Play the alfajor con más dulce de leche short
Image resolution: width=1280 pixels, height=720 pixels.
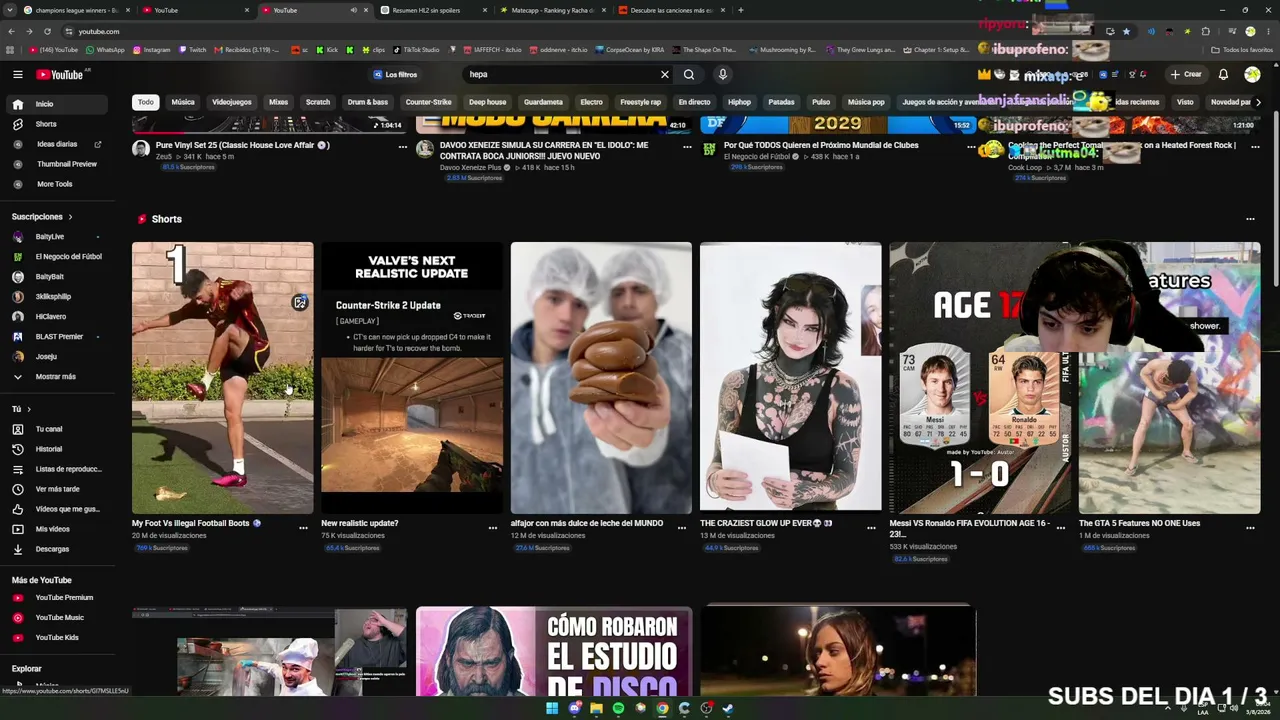tap(601, 378)
